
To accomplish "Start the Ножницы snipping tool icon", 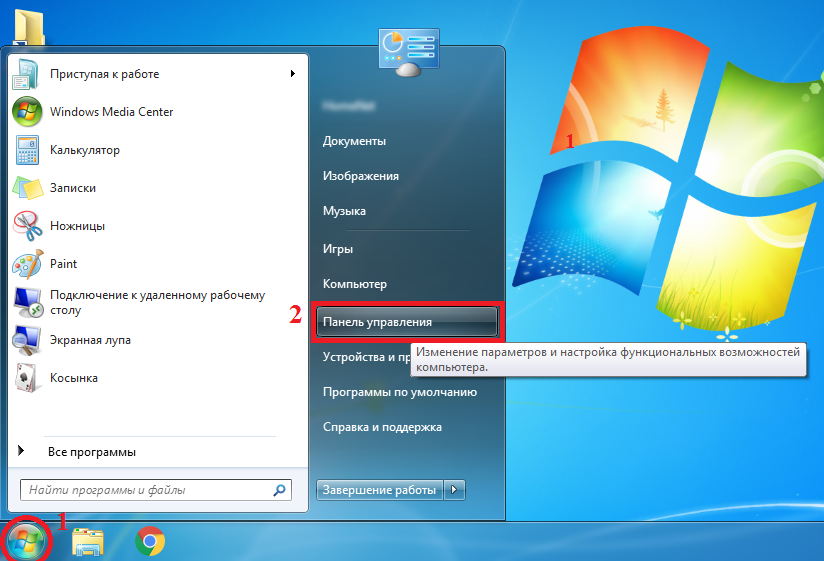I will 26,226.
